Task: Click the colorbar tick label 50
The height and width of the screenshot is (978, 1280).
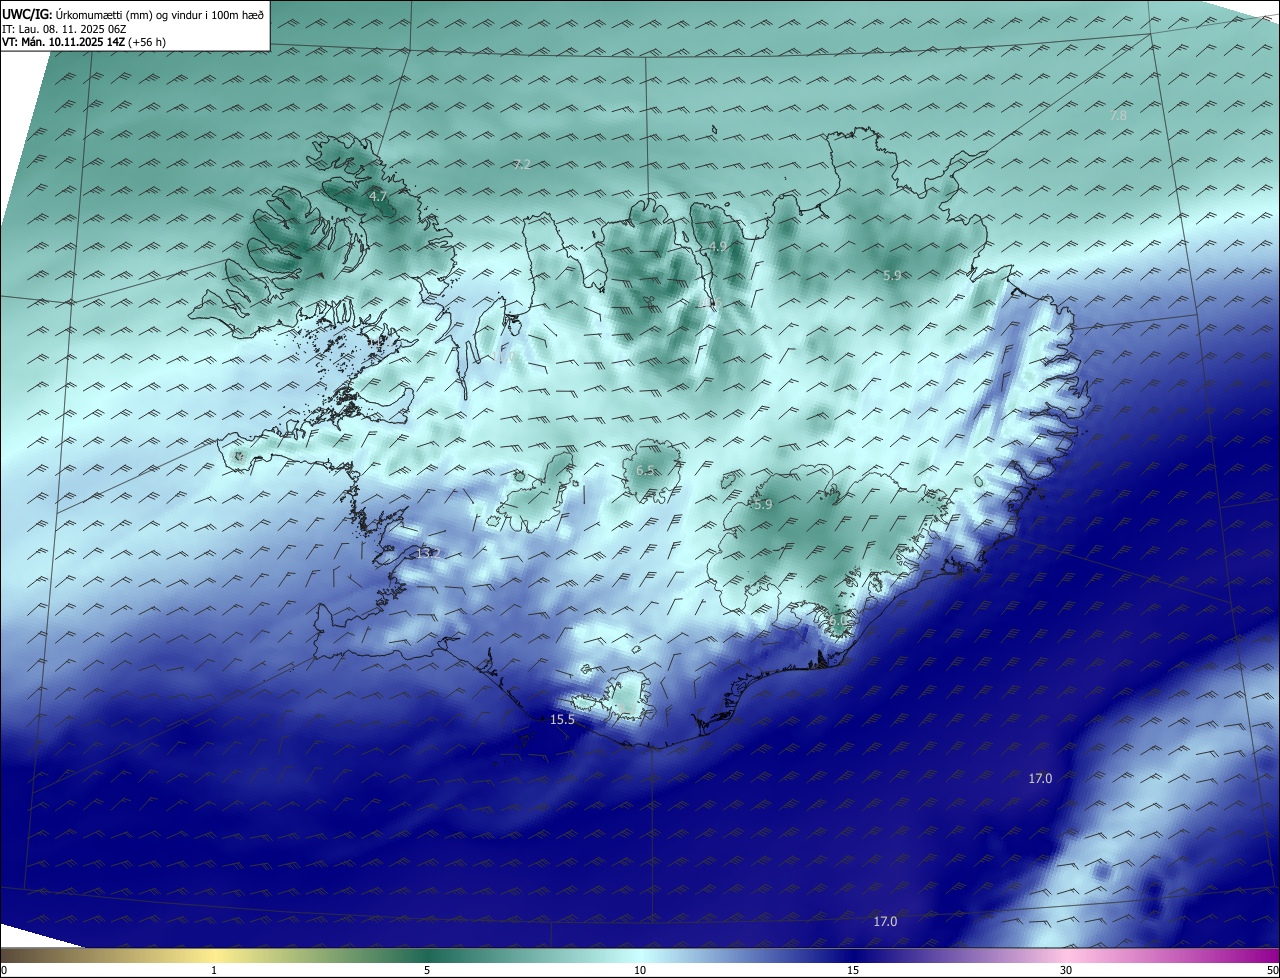Action: 1272,970
